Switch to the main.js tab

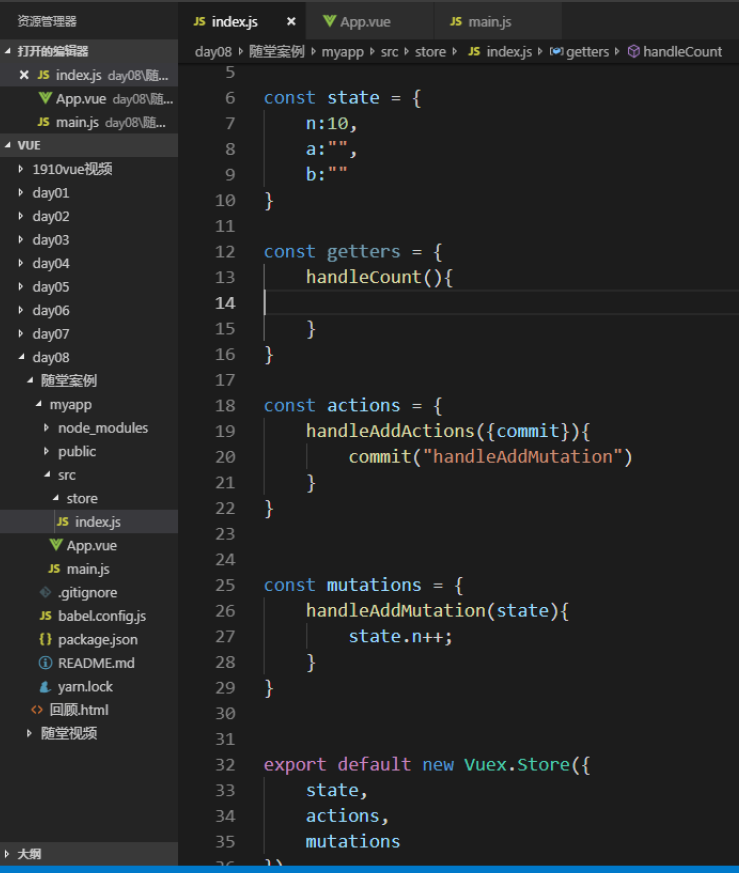point(497,22)
